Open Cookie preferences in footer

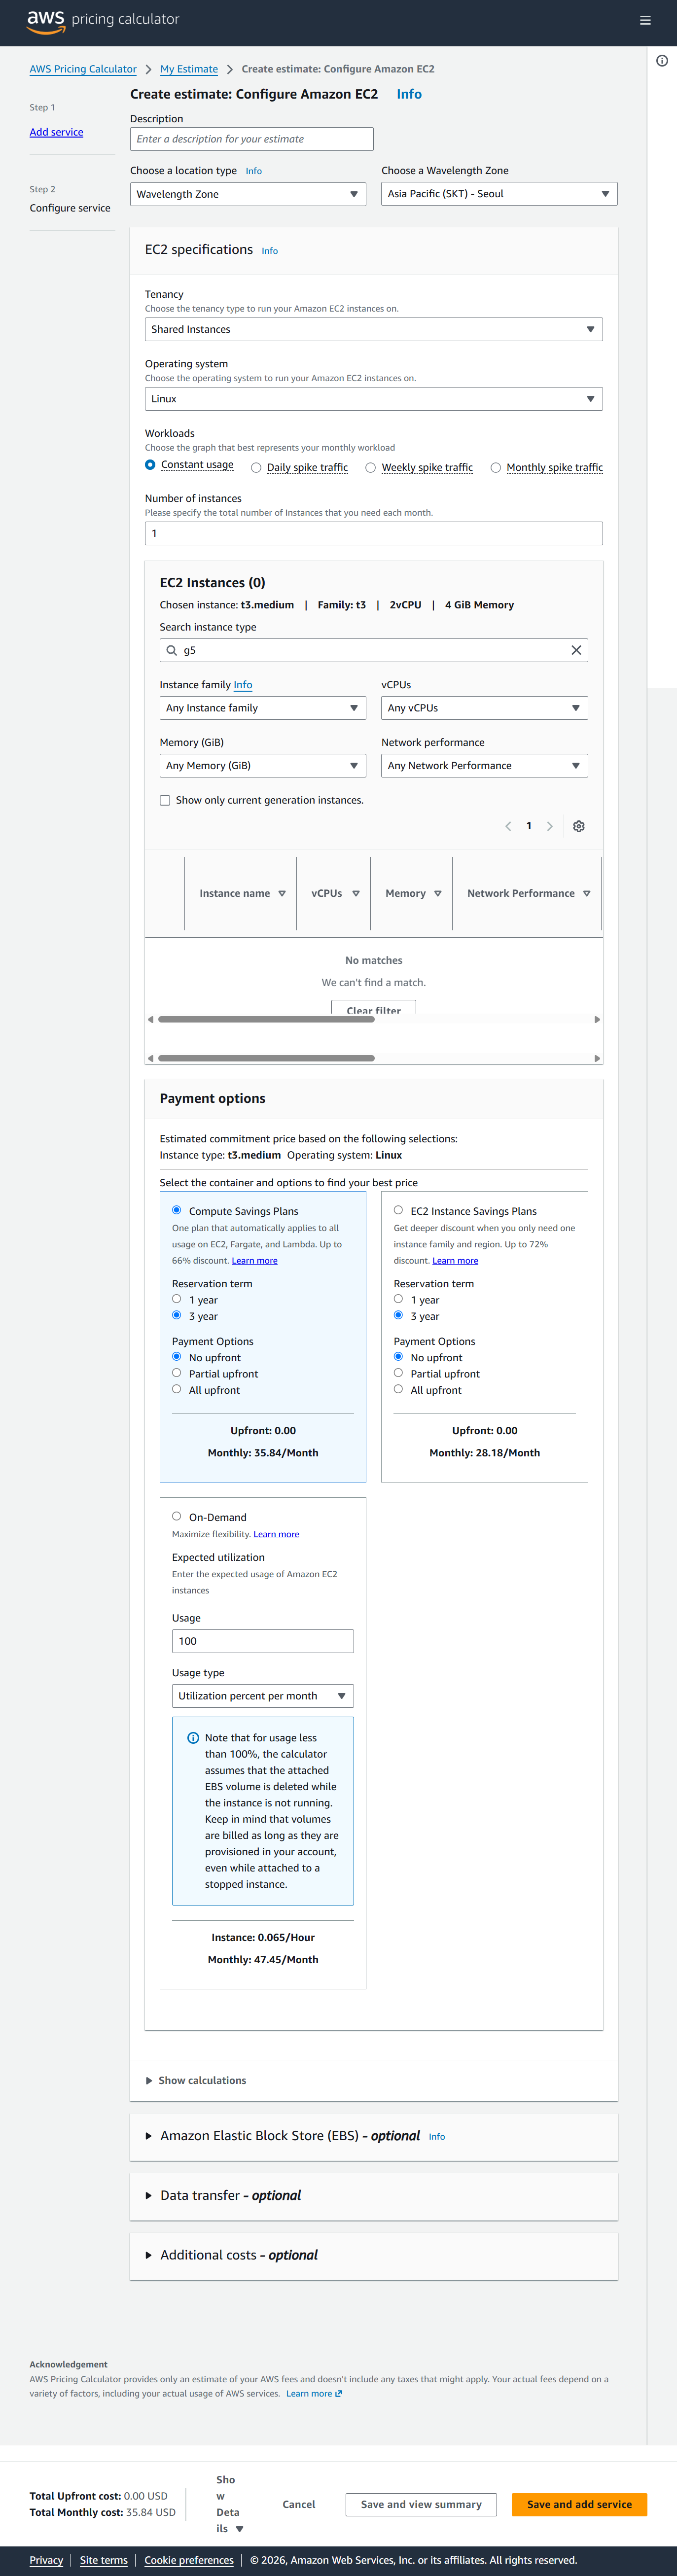[x=189, y=2560]
